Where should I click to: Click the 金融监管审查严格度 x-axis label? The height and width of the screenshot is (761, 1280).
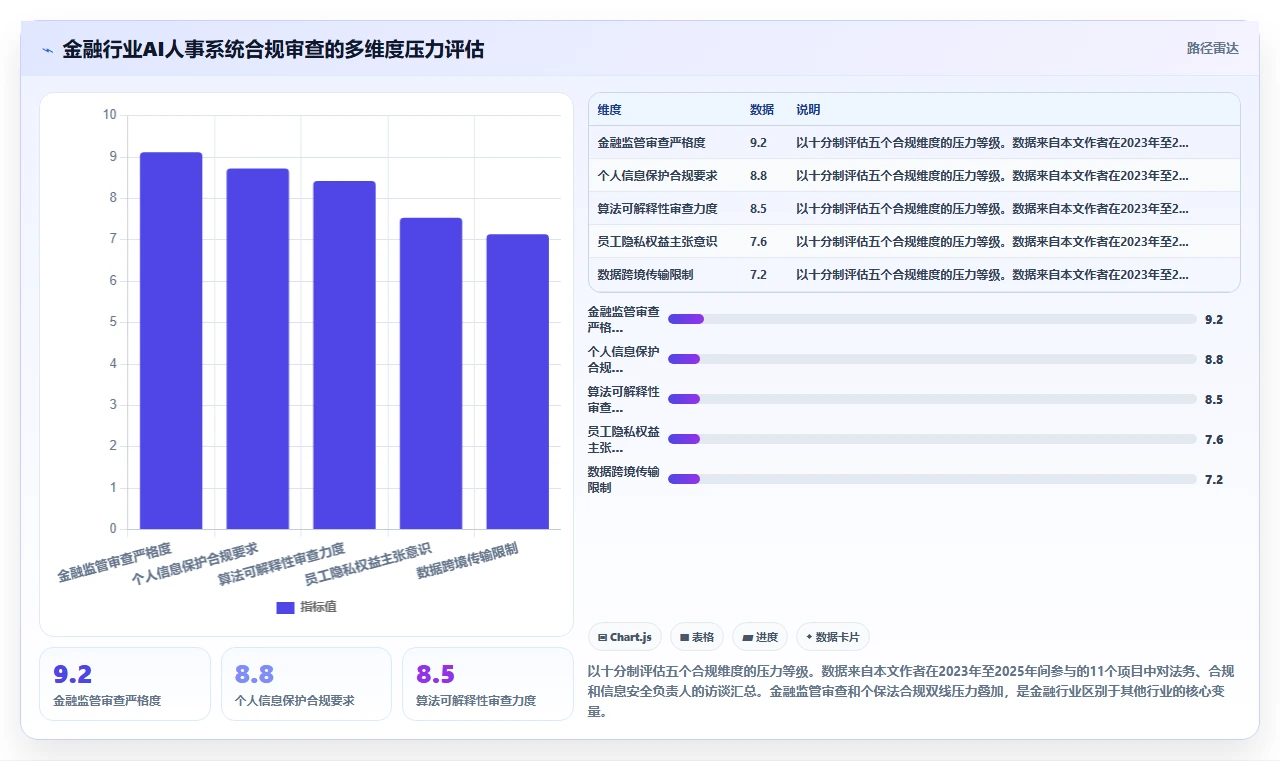[x=114, y=562]
